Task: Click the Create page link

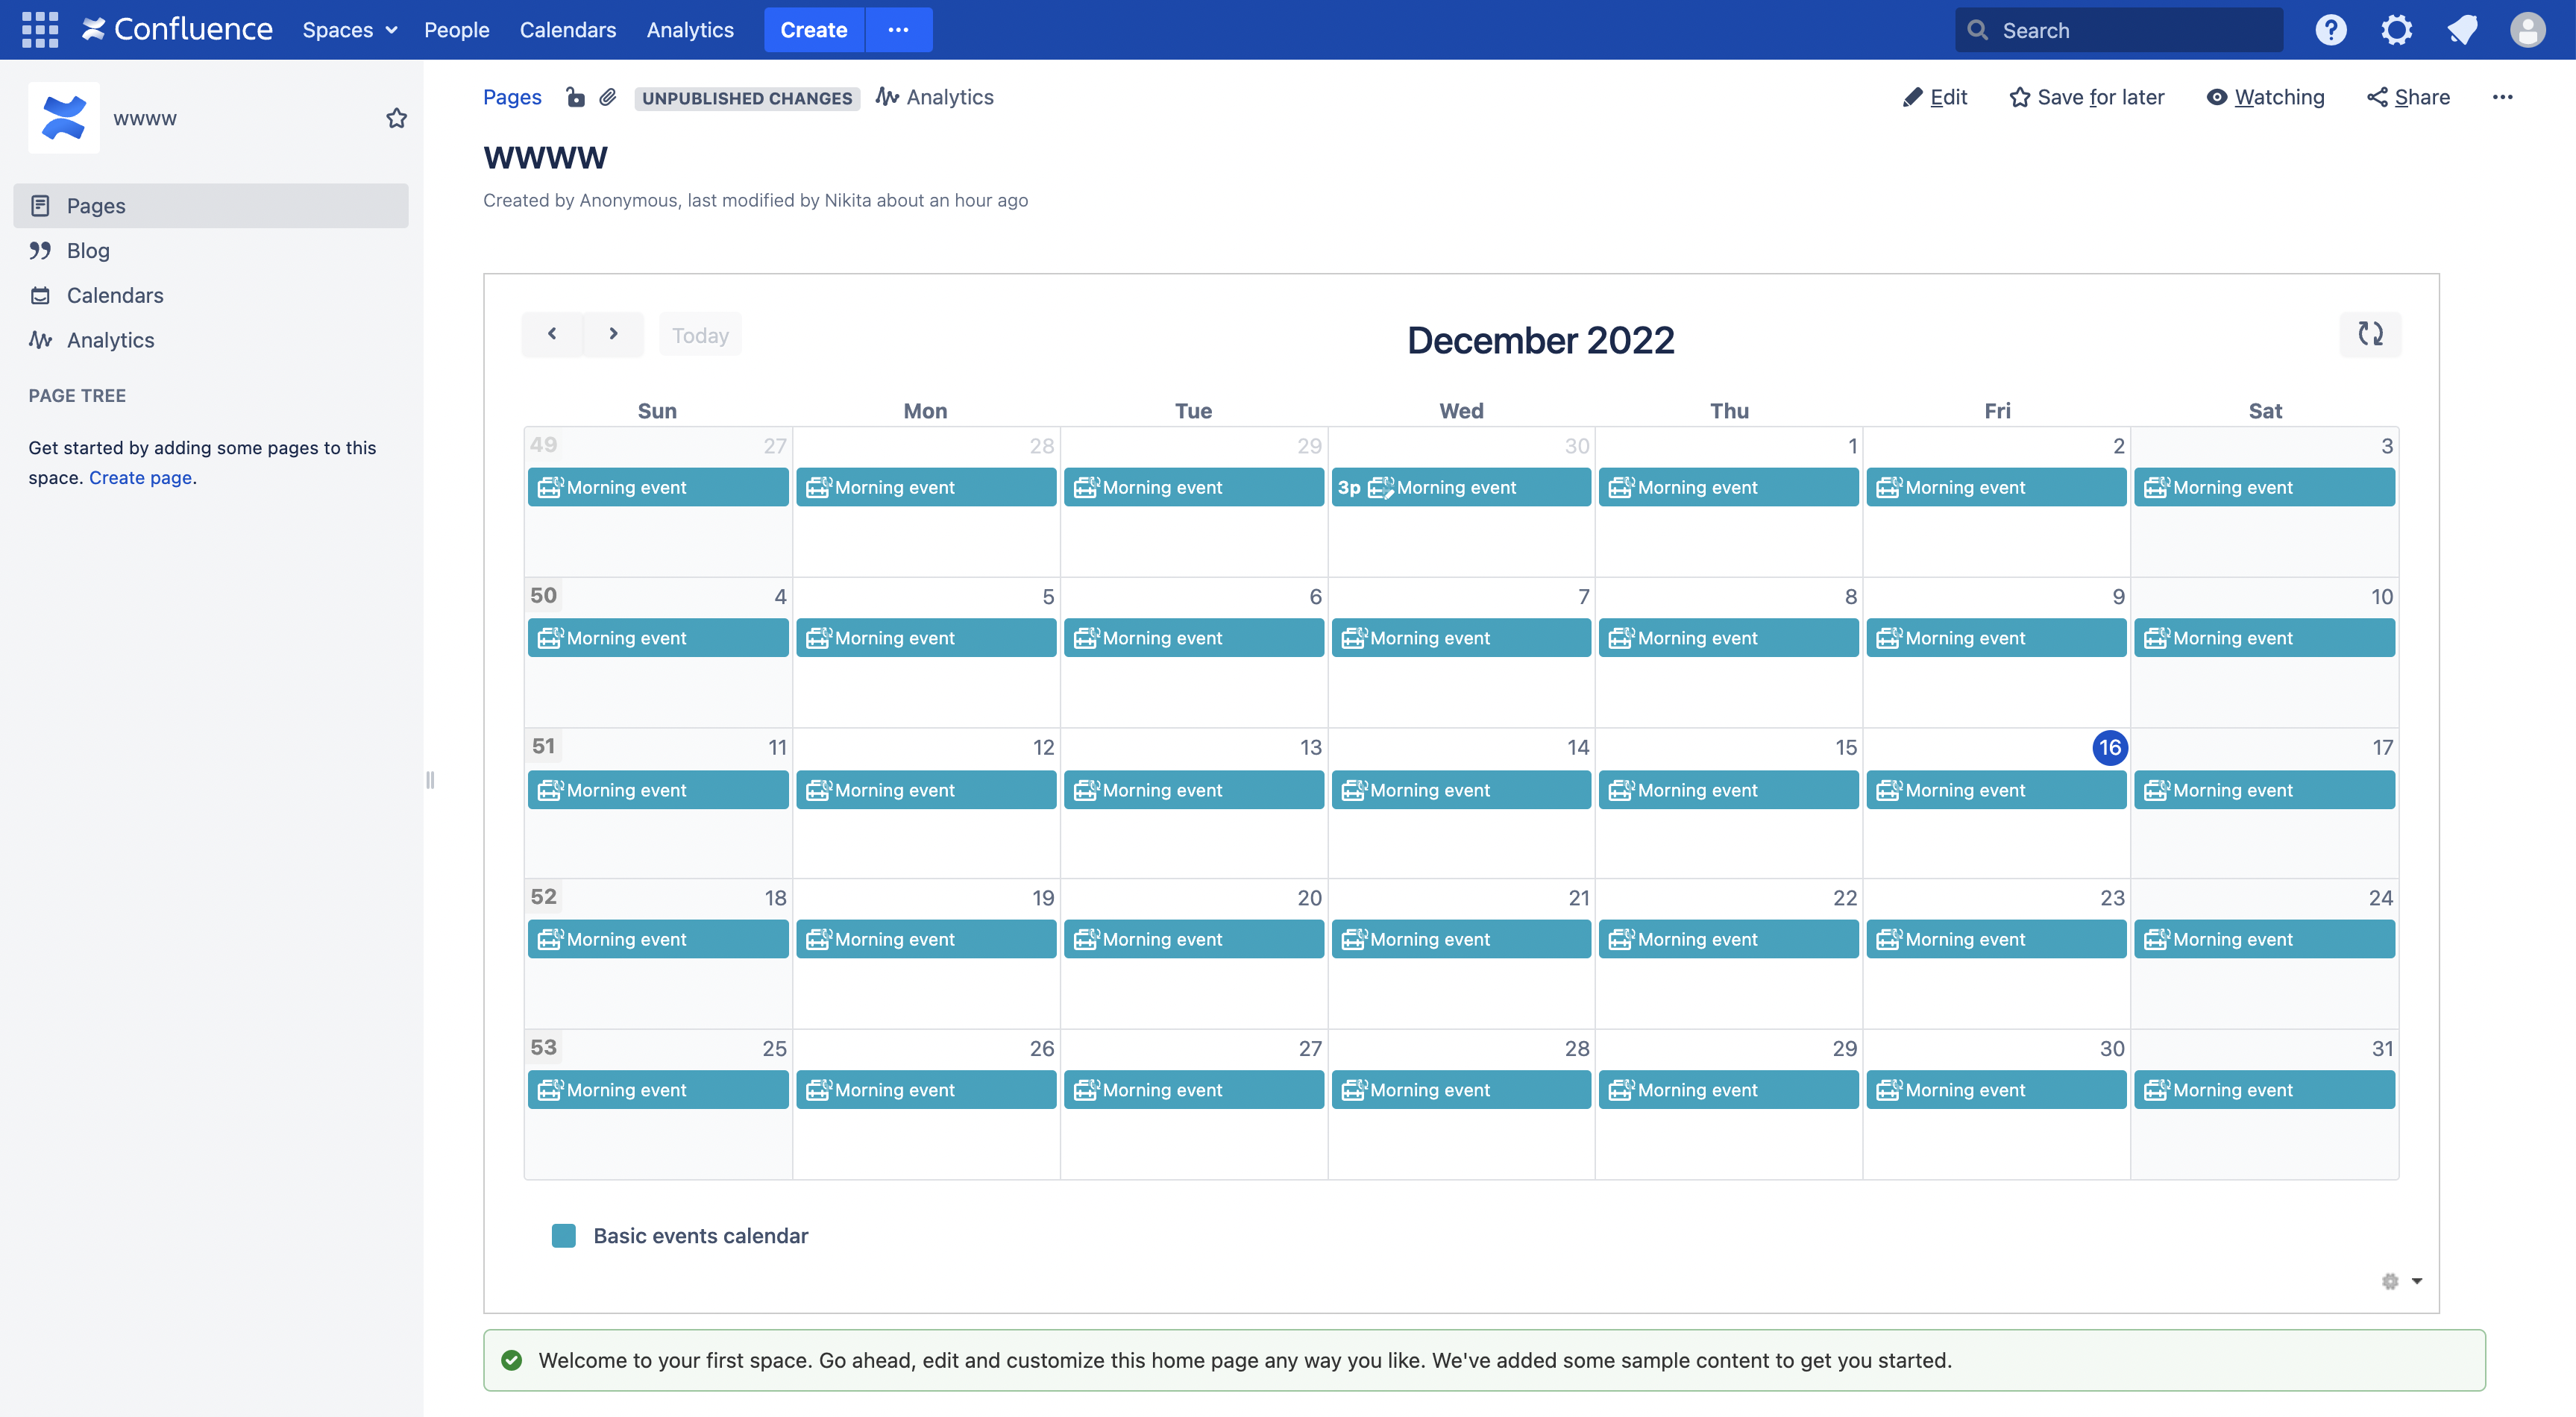Action: click(140, 478)
